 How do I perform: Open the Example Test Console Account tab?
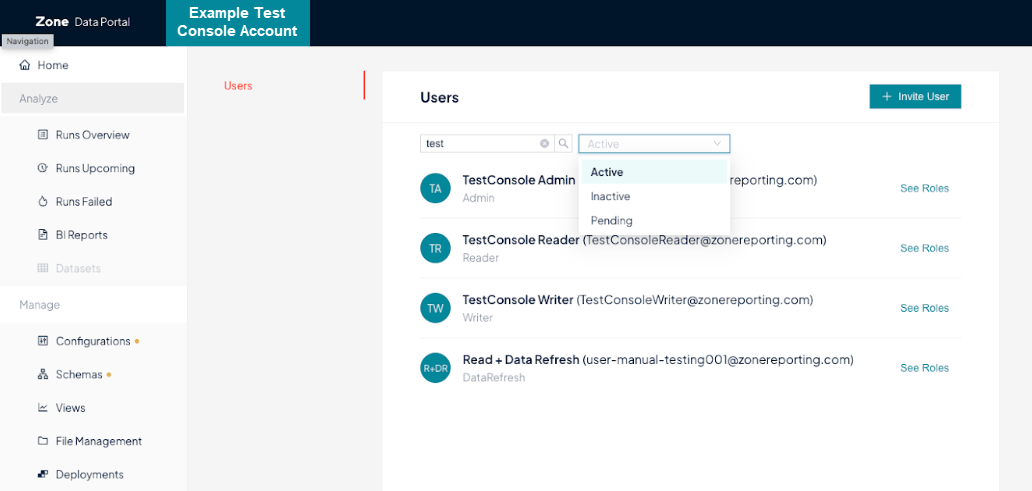tap(238, 22)
